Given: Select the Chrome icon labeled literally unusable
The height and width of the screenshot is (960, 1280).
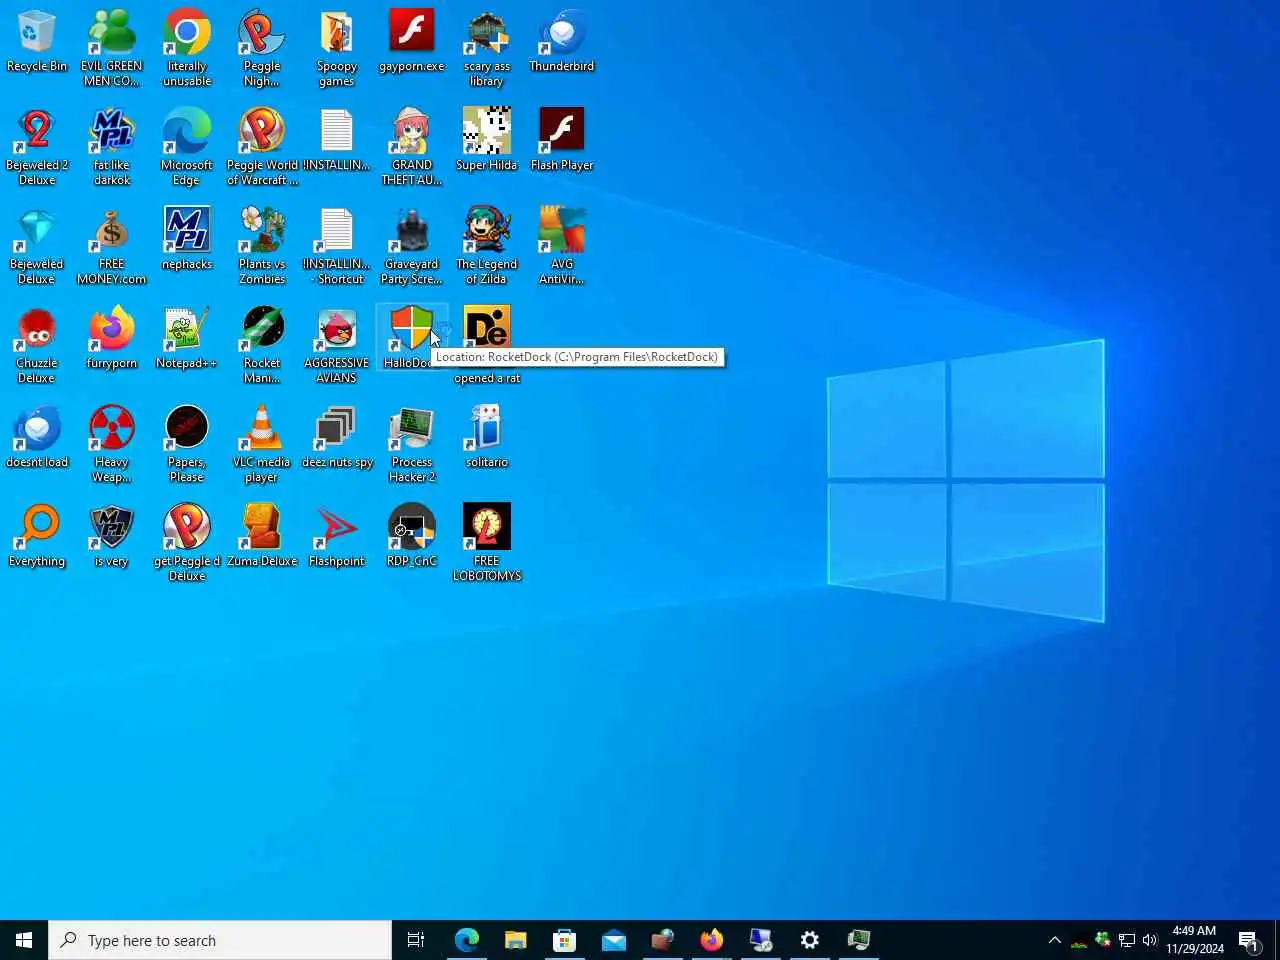Looking at the screenshot, I should [187, 48].
